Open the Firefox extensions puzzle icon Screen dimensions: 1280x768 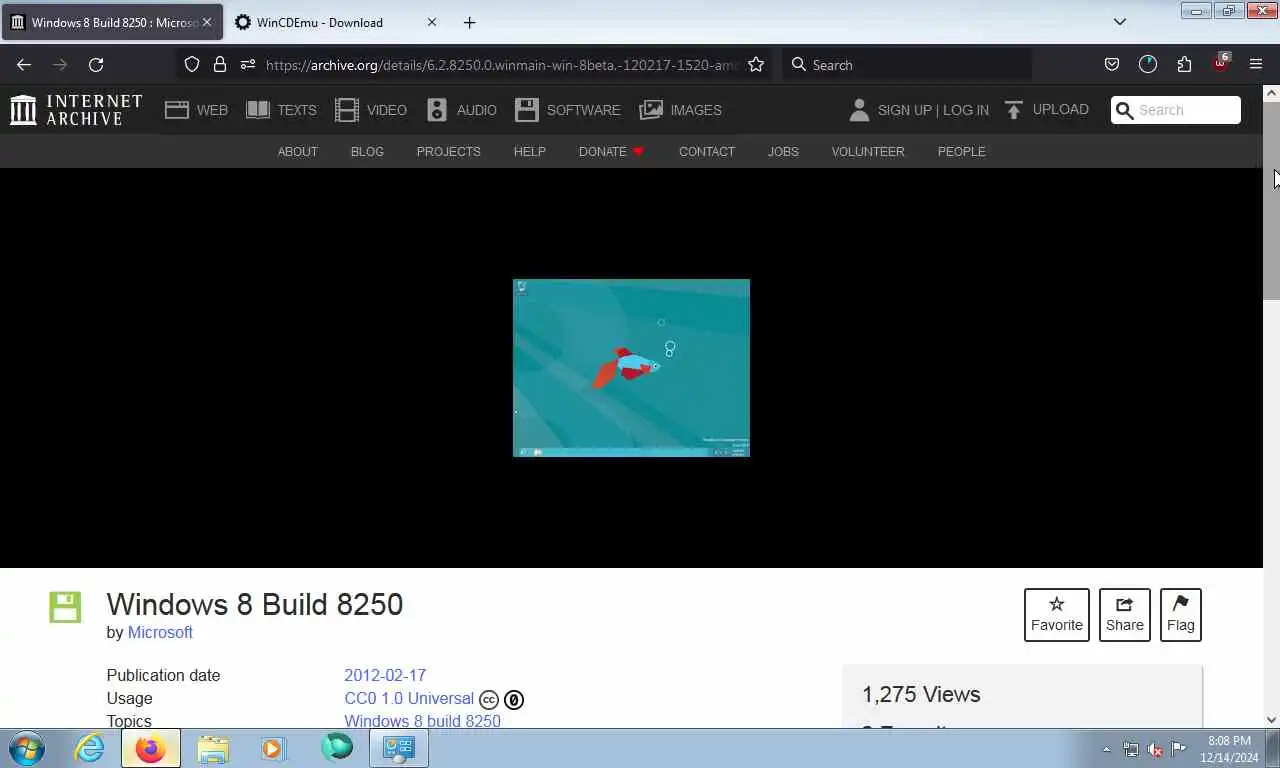point(1184,64)
